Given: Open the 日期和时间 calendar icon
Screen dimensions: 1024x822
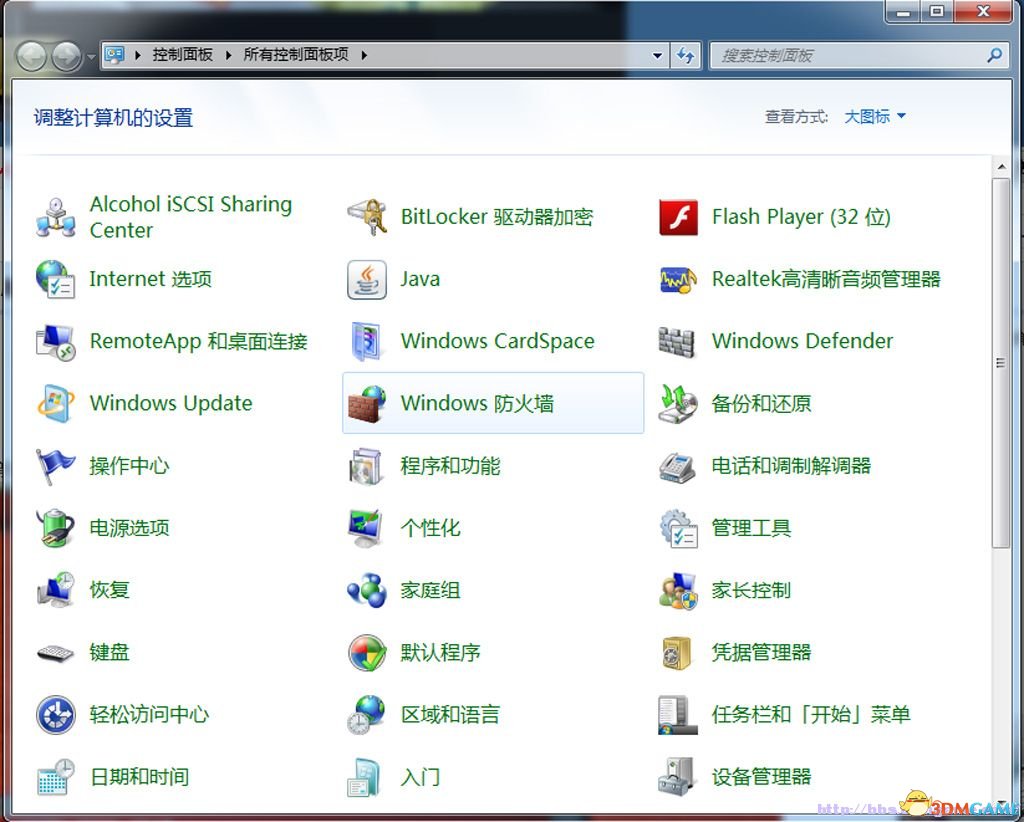Looking at the screenshot, I should point(56,777).
